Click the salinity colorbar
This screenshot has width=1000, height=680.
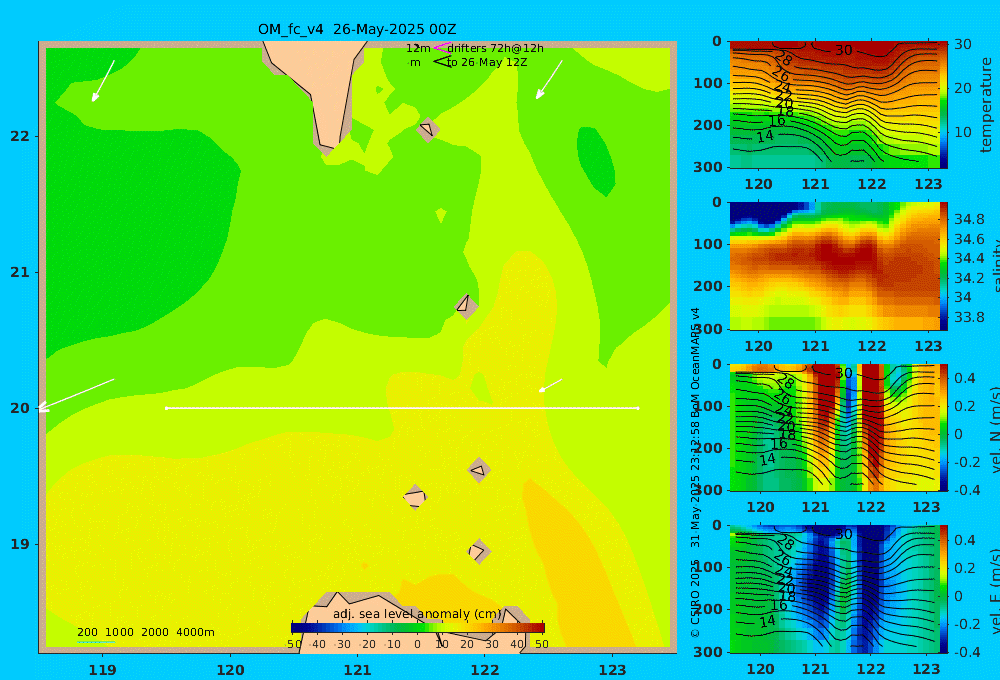point(944,266)
